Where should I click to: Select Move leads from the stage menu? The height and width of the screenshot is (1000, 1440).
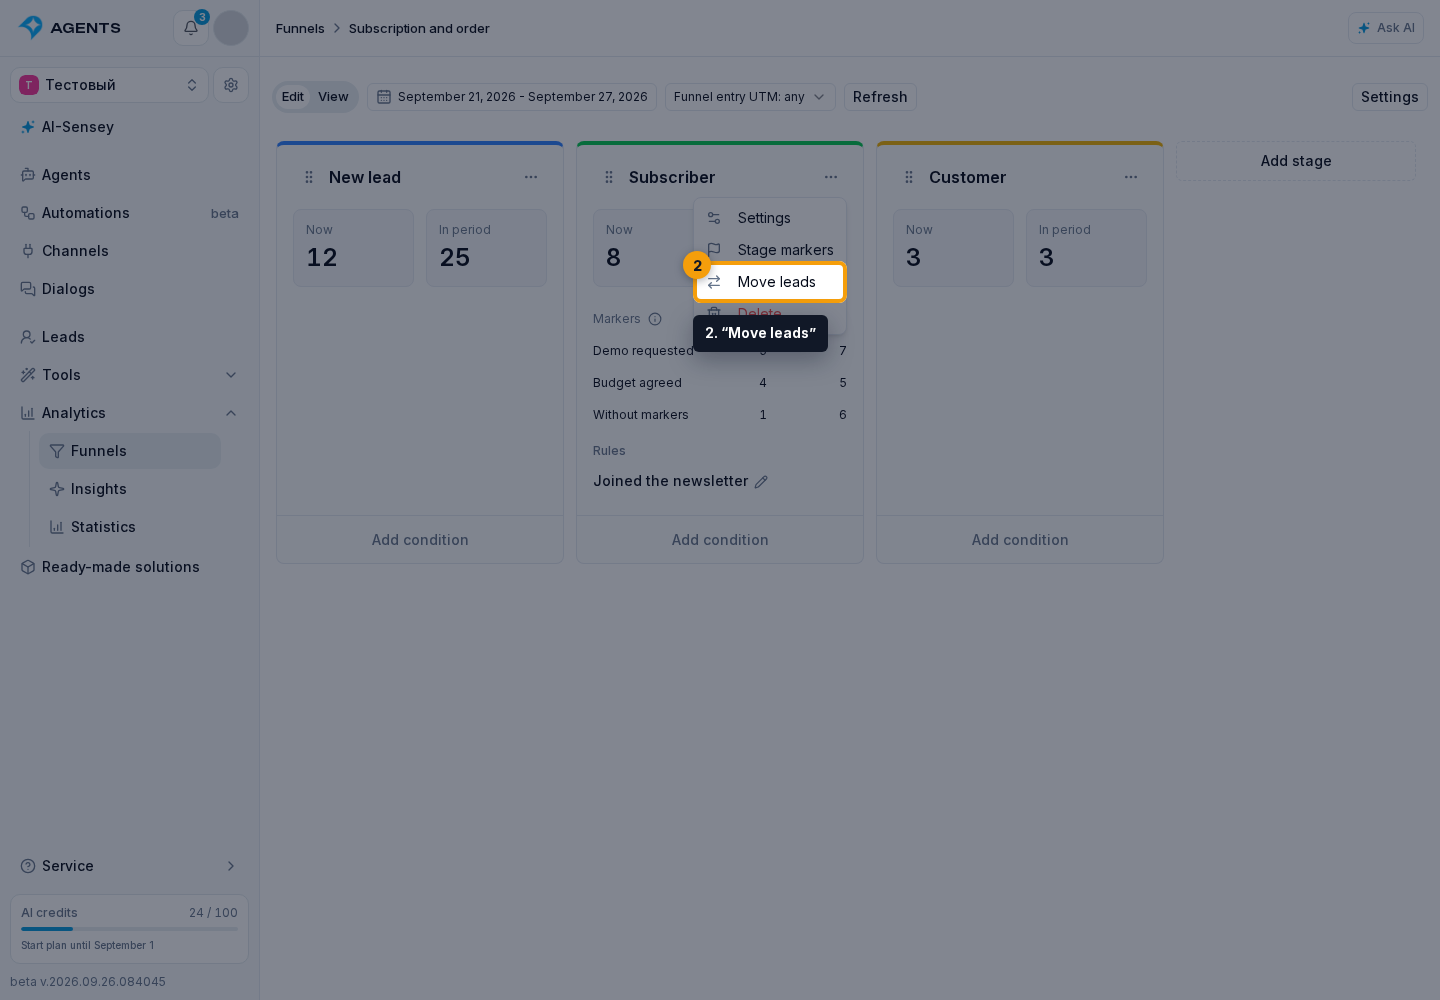click(x=770, y=282)
